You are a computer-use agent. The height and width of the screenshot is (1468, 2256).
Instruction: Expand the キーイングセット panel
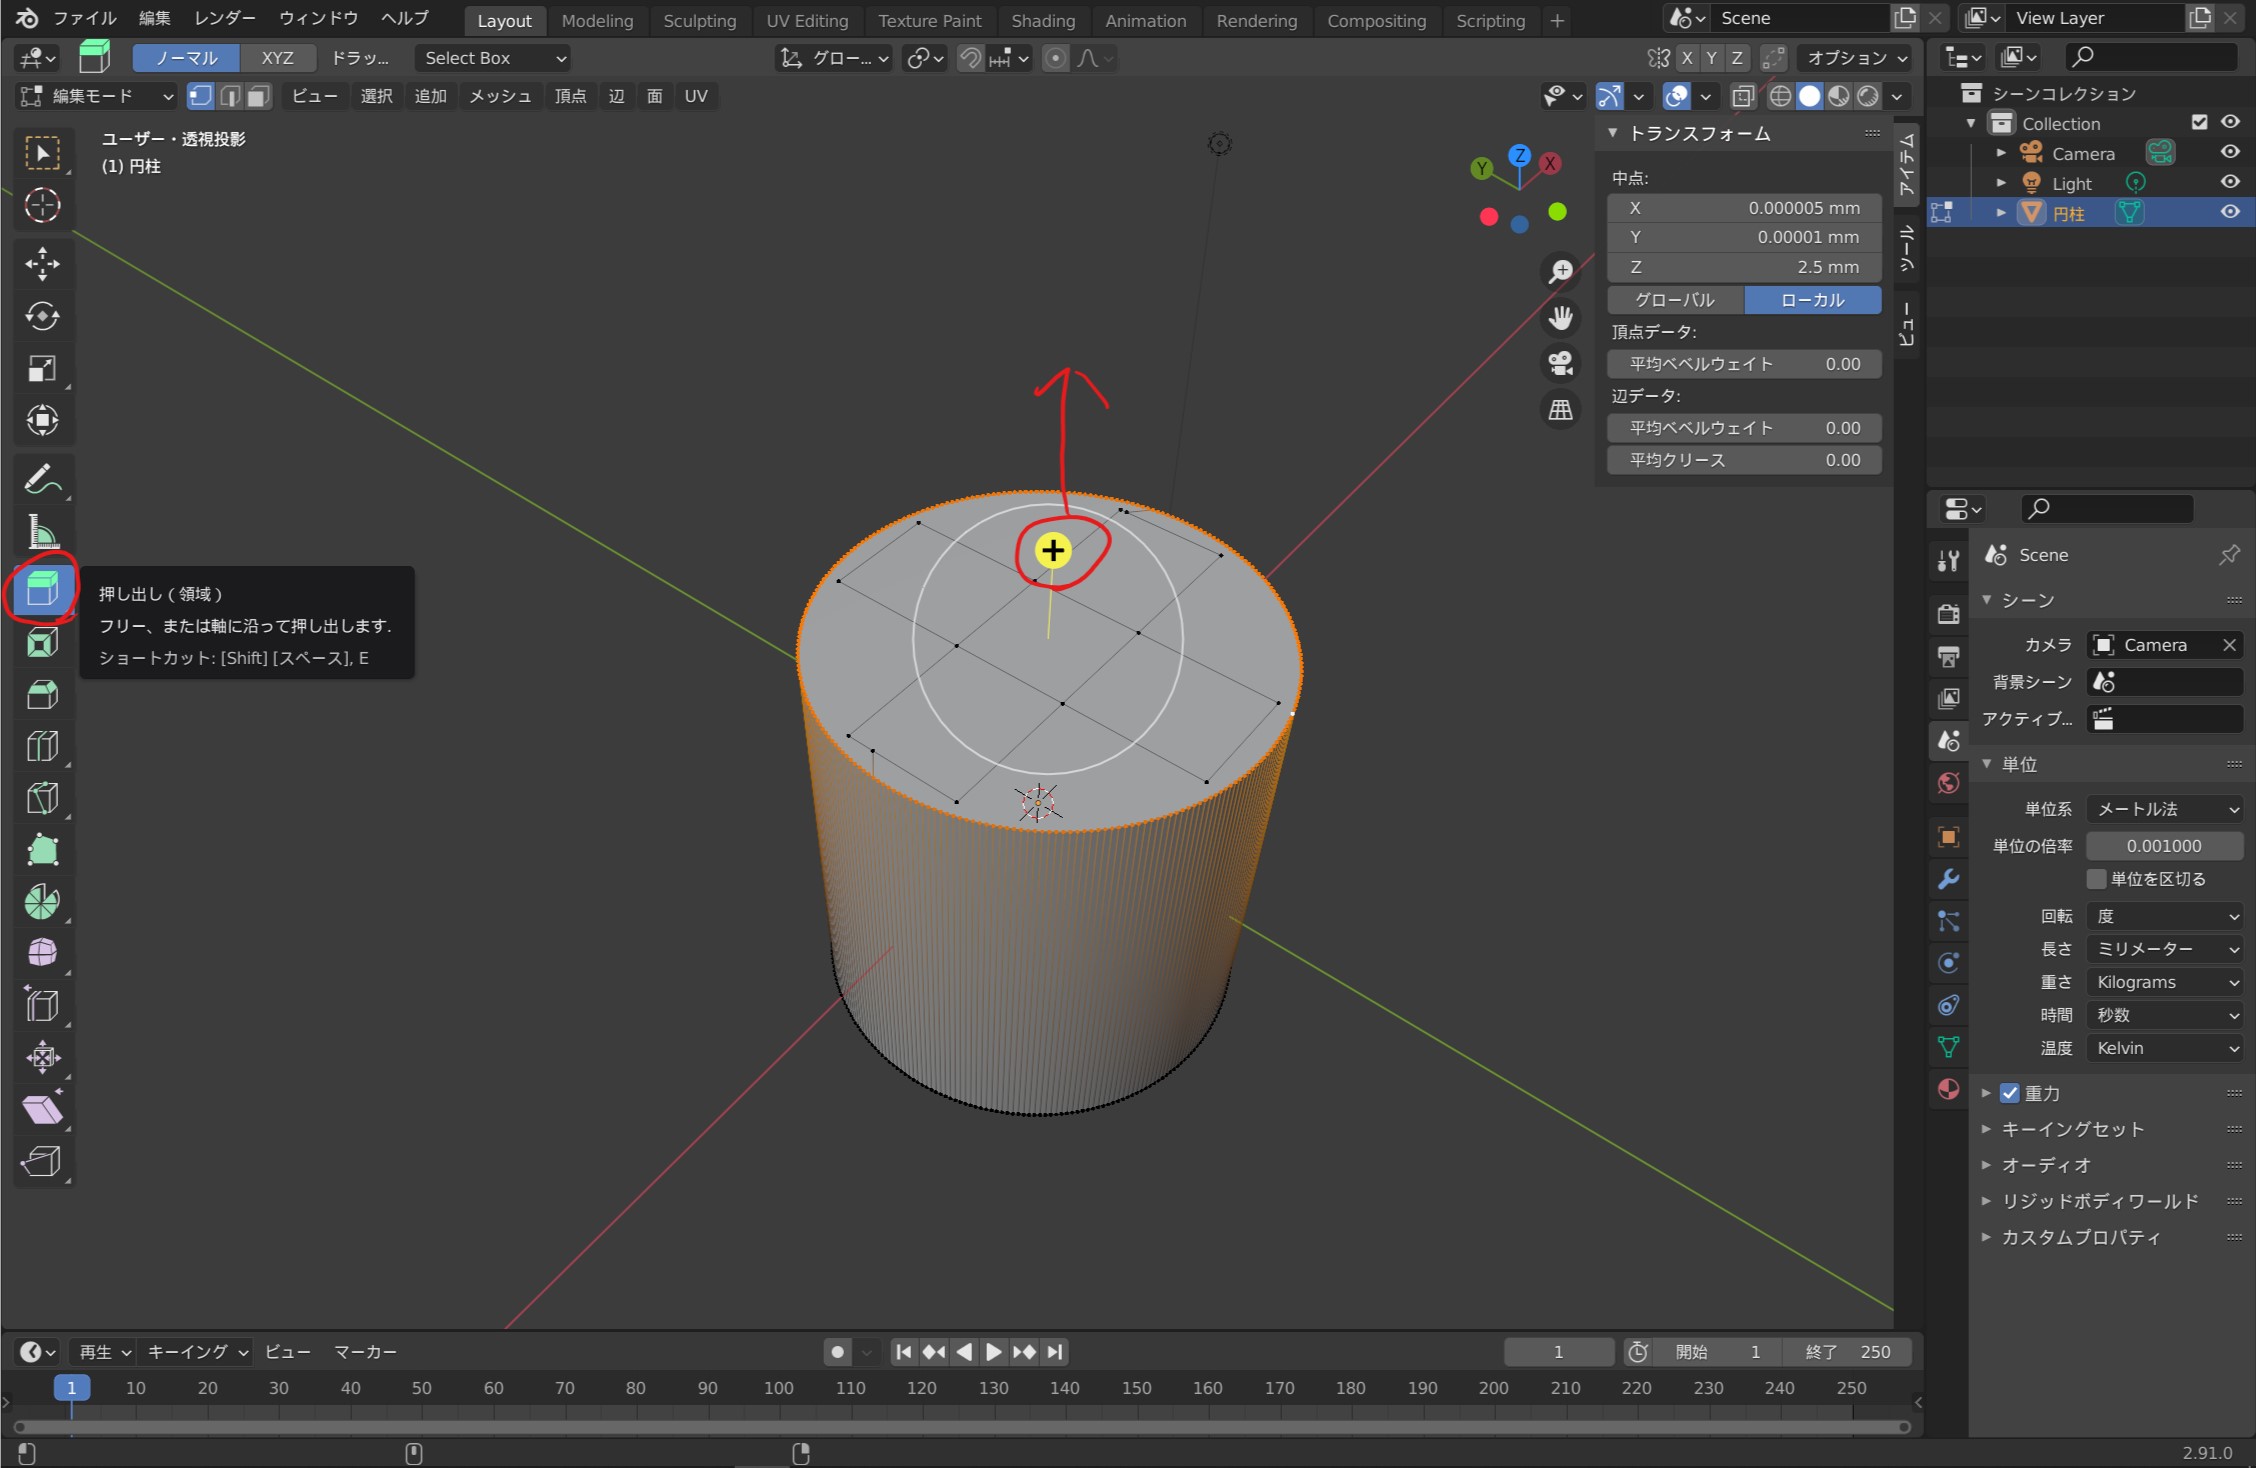[x=2072, y=1129]
